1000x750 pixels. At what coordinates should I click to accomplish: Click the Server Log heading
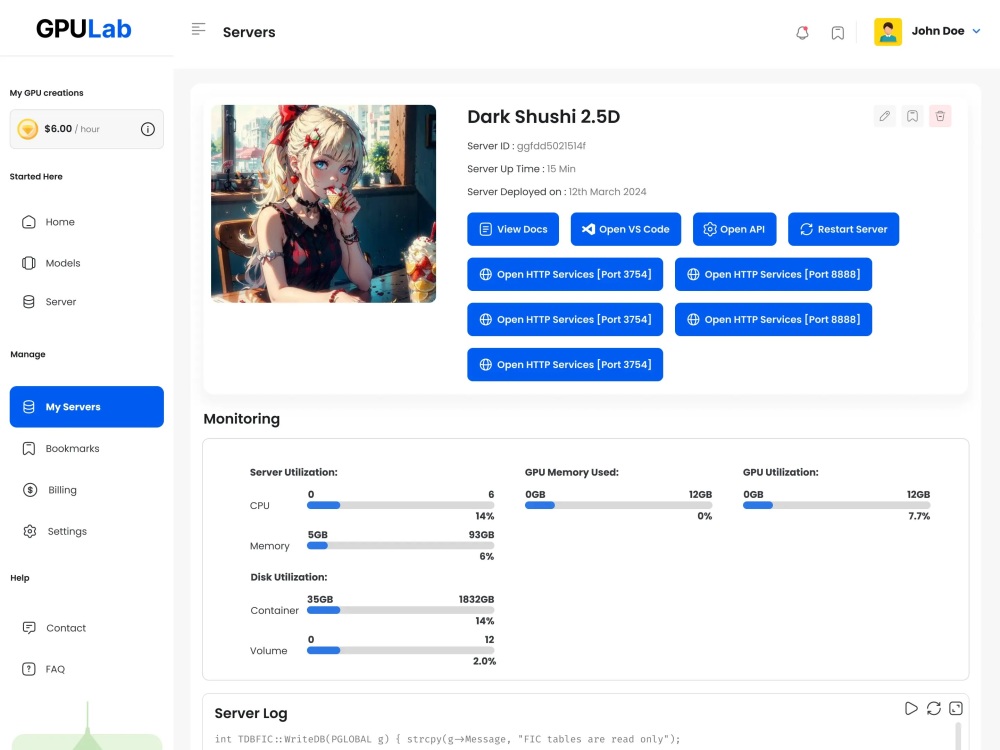(251, 713)
